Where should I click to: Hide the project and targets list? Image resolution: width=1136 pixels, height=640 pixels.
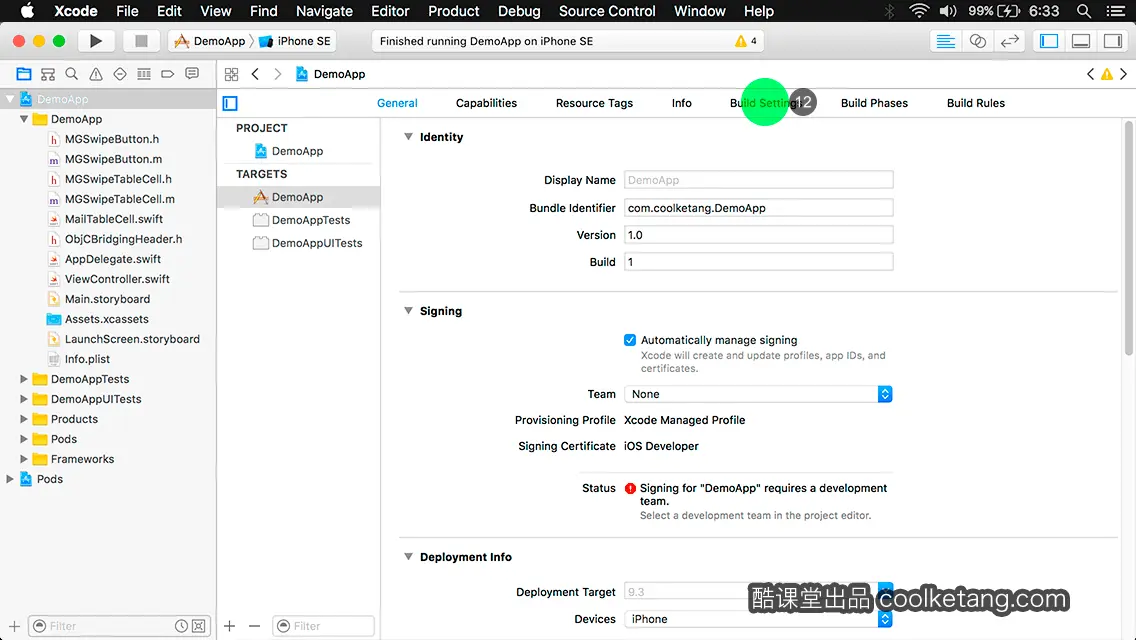[230, 104]
